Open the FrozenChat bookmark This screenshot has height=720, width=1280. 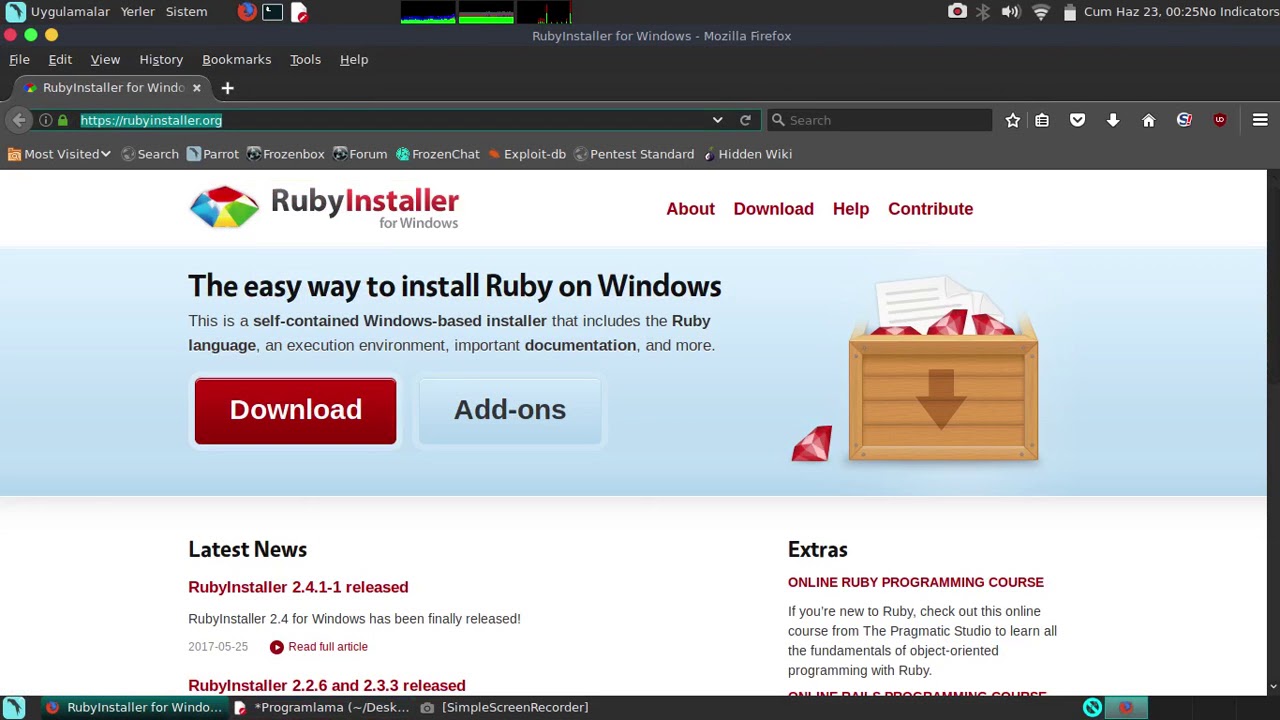click(438, 154)
